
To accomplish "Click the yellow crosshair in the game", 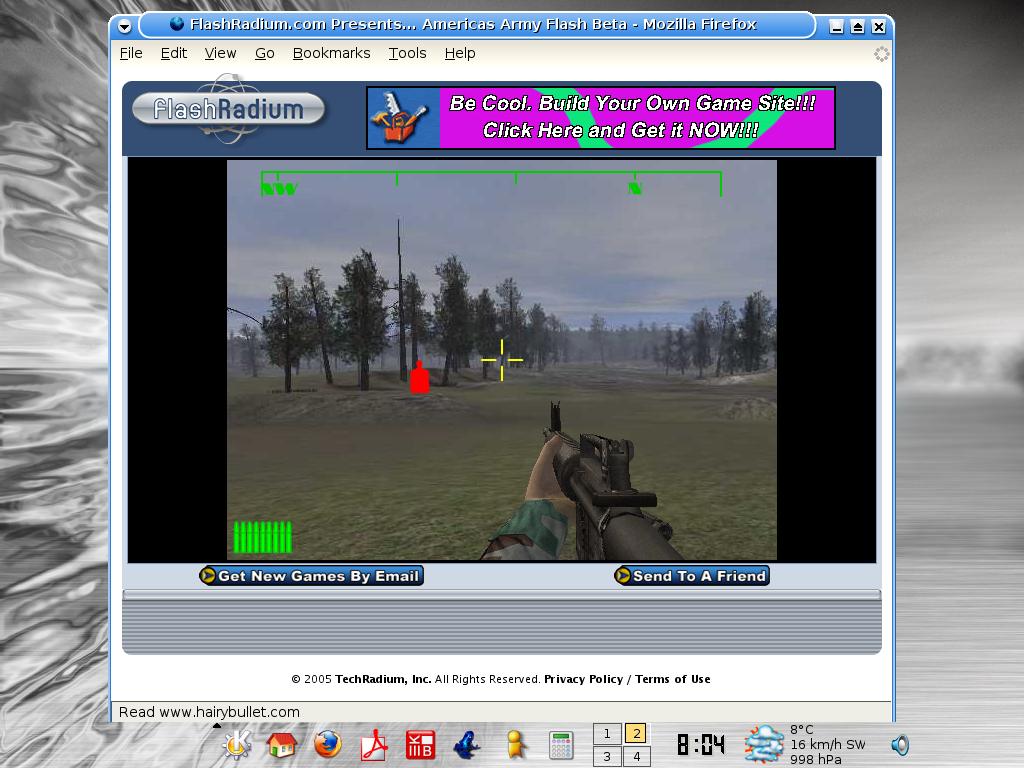I will tap(502, 359).
